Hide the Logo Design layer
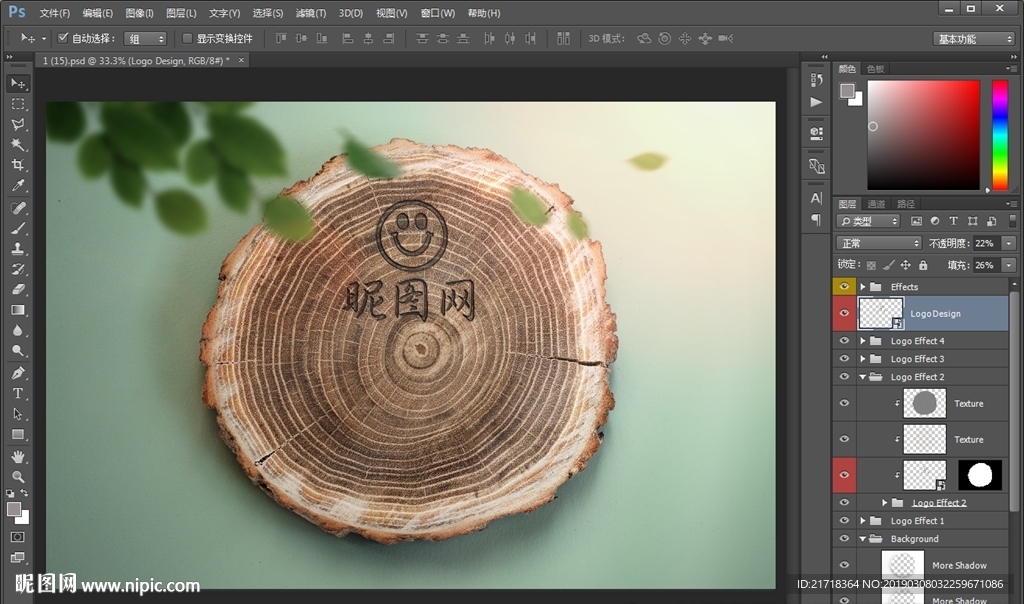The height and width of the screenshot is (604, 1024). [844, 313]
